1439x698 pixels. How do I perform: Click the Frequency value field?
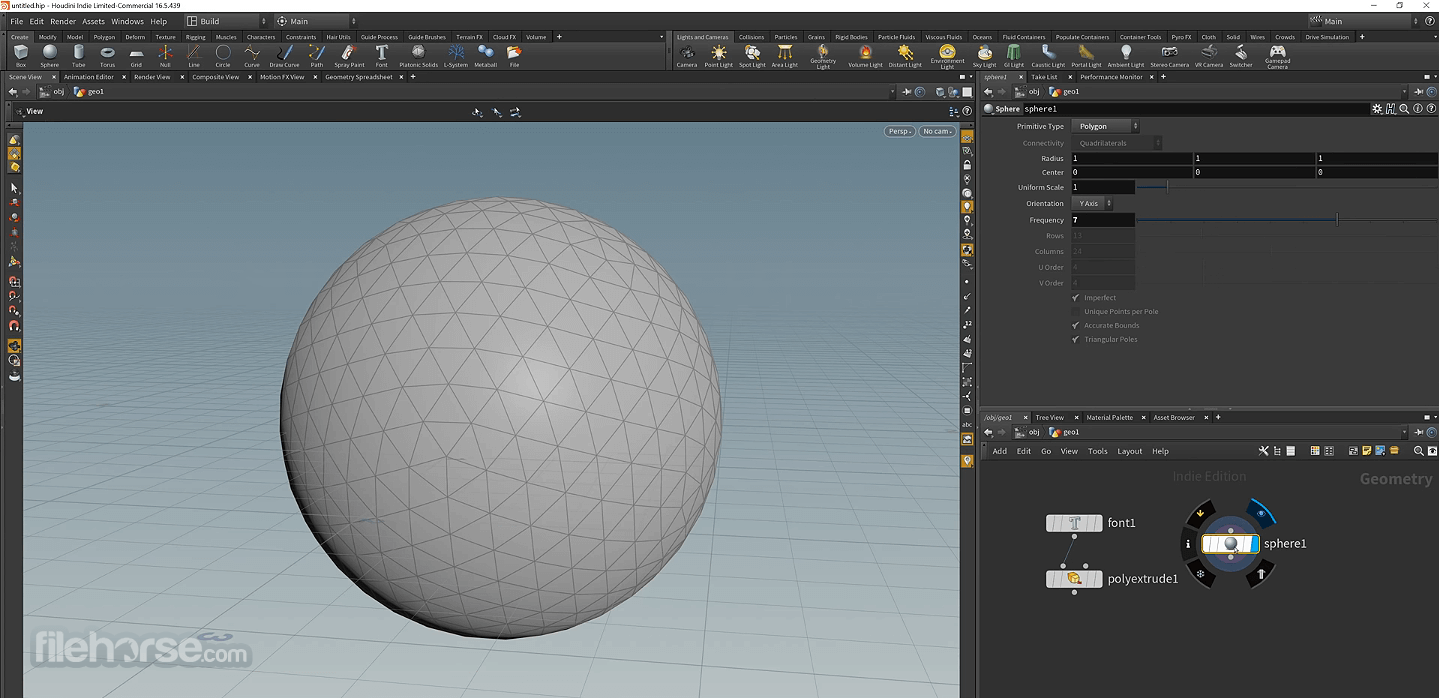[x=1103, y=220]
